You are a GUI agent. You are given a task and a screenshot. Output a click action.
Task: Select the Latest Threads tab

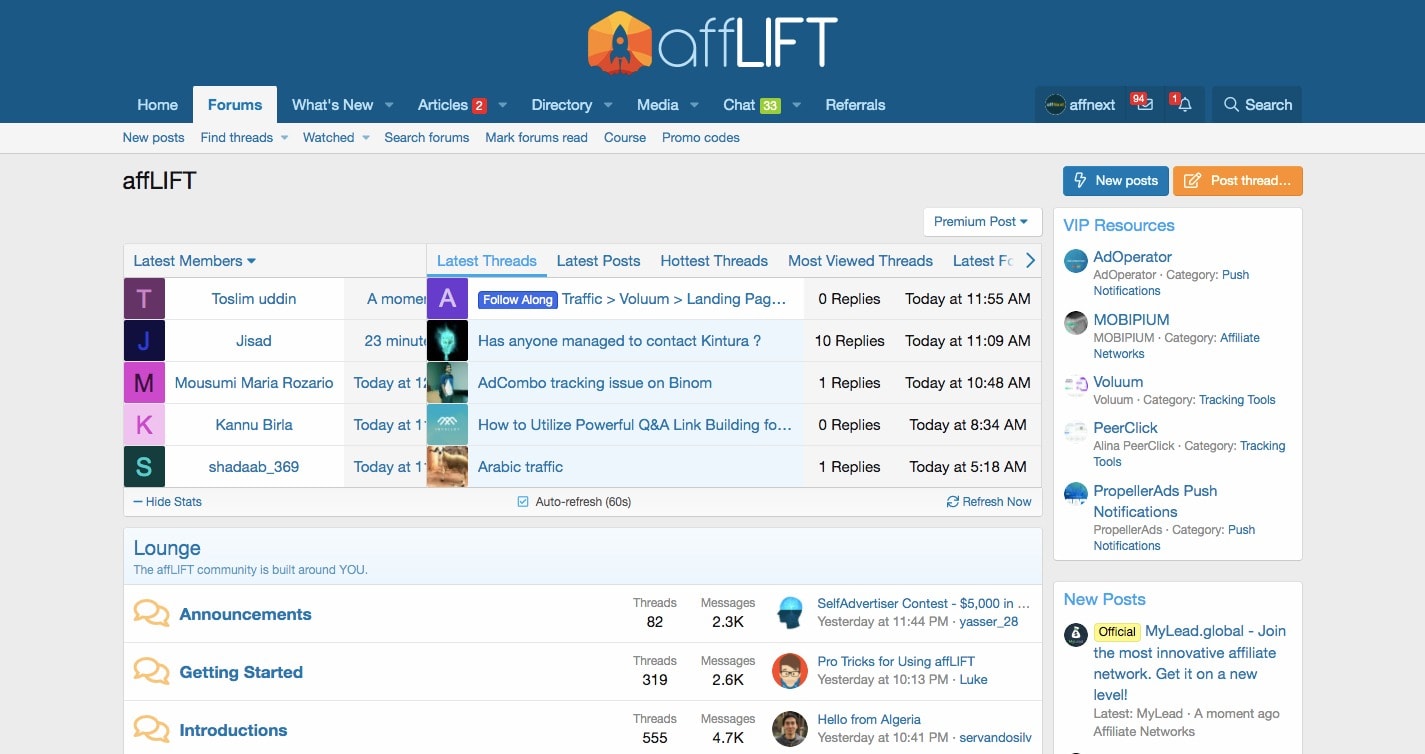tap(487, 260)
